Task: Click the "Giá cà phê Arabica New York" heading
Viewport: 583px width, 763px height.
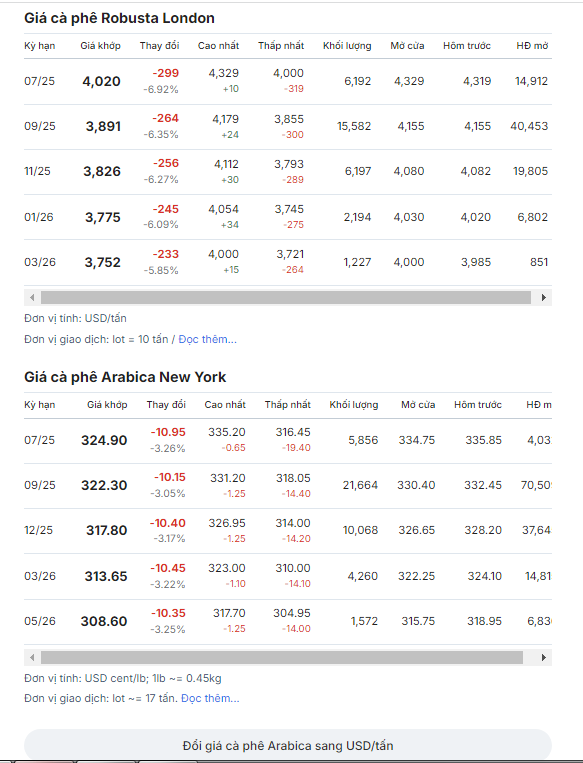Action: [x=125, y=377]
